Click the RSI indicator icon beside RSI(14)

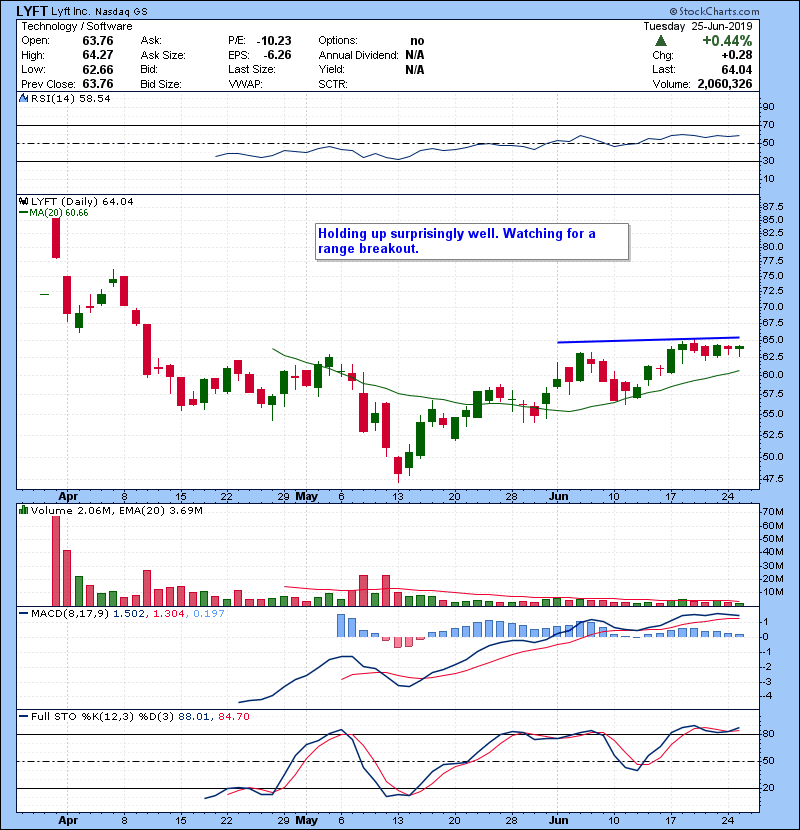coord(23,98)
